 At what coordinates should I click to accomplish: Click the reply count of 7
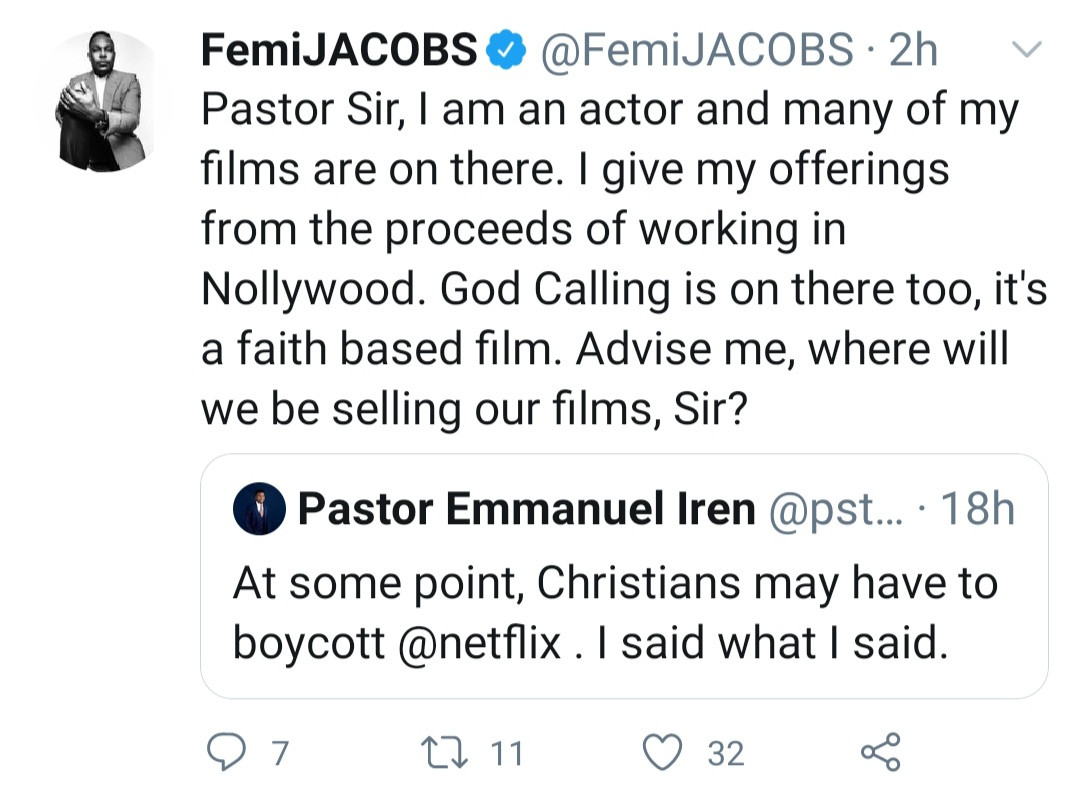(x=280, y=753)
